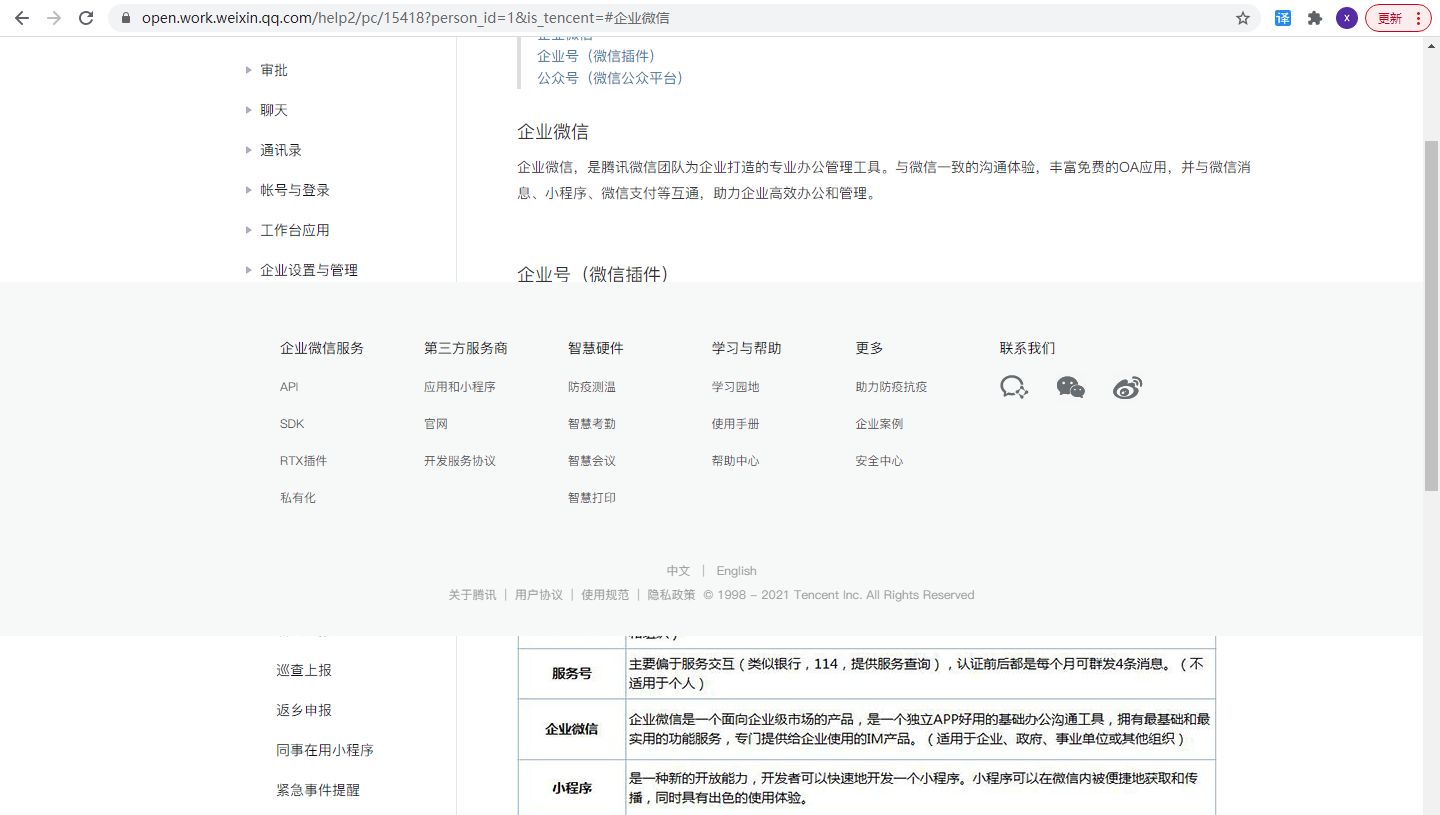
Task: Reload the current page
Action: pyautogui.click(x=86, y=18)
